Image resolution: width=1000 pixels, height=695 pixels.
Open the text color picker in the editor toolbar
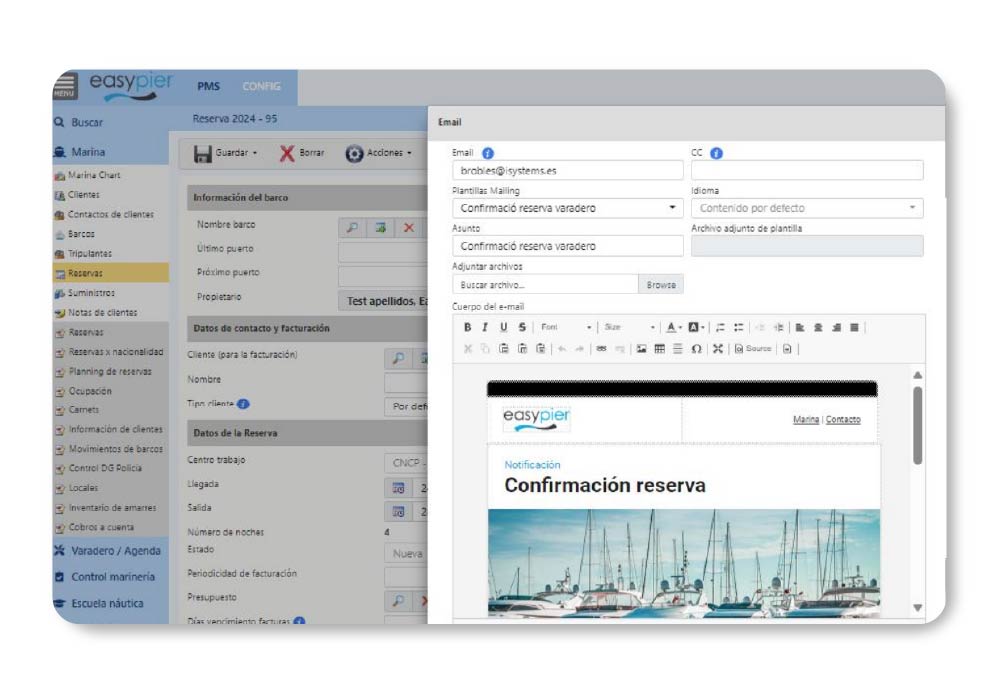(x=674, y=327)
